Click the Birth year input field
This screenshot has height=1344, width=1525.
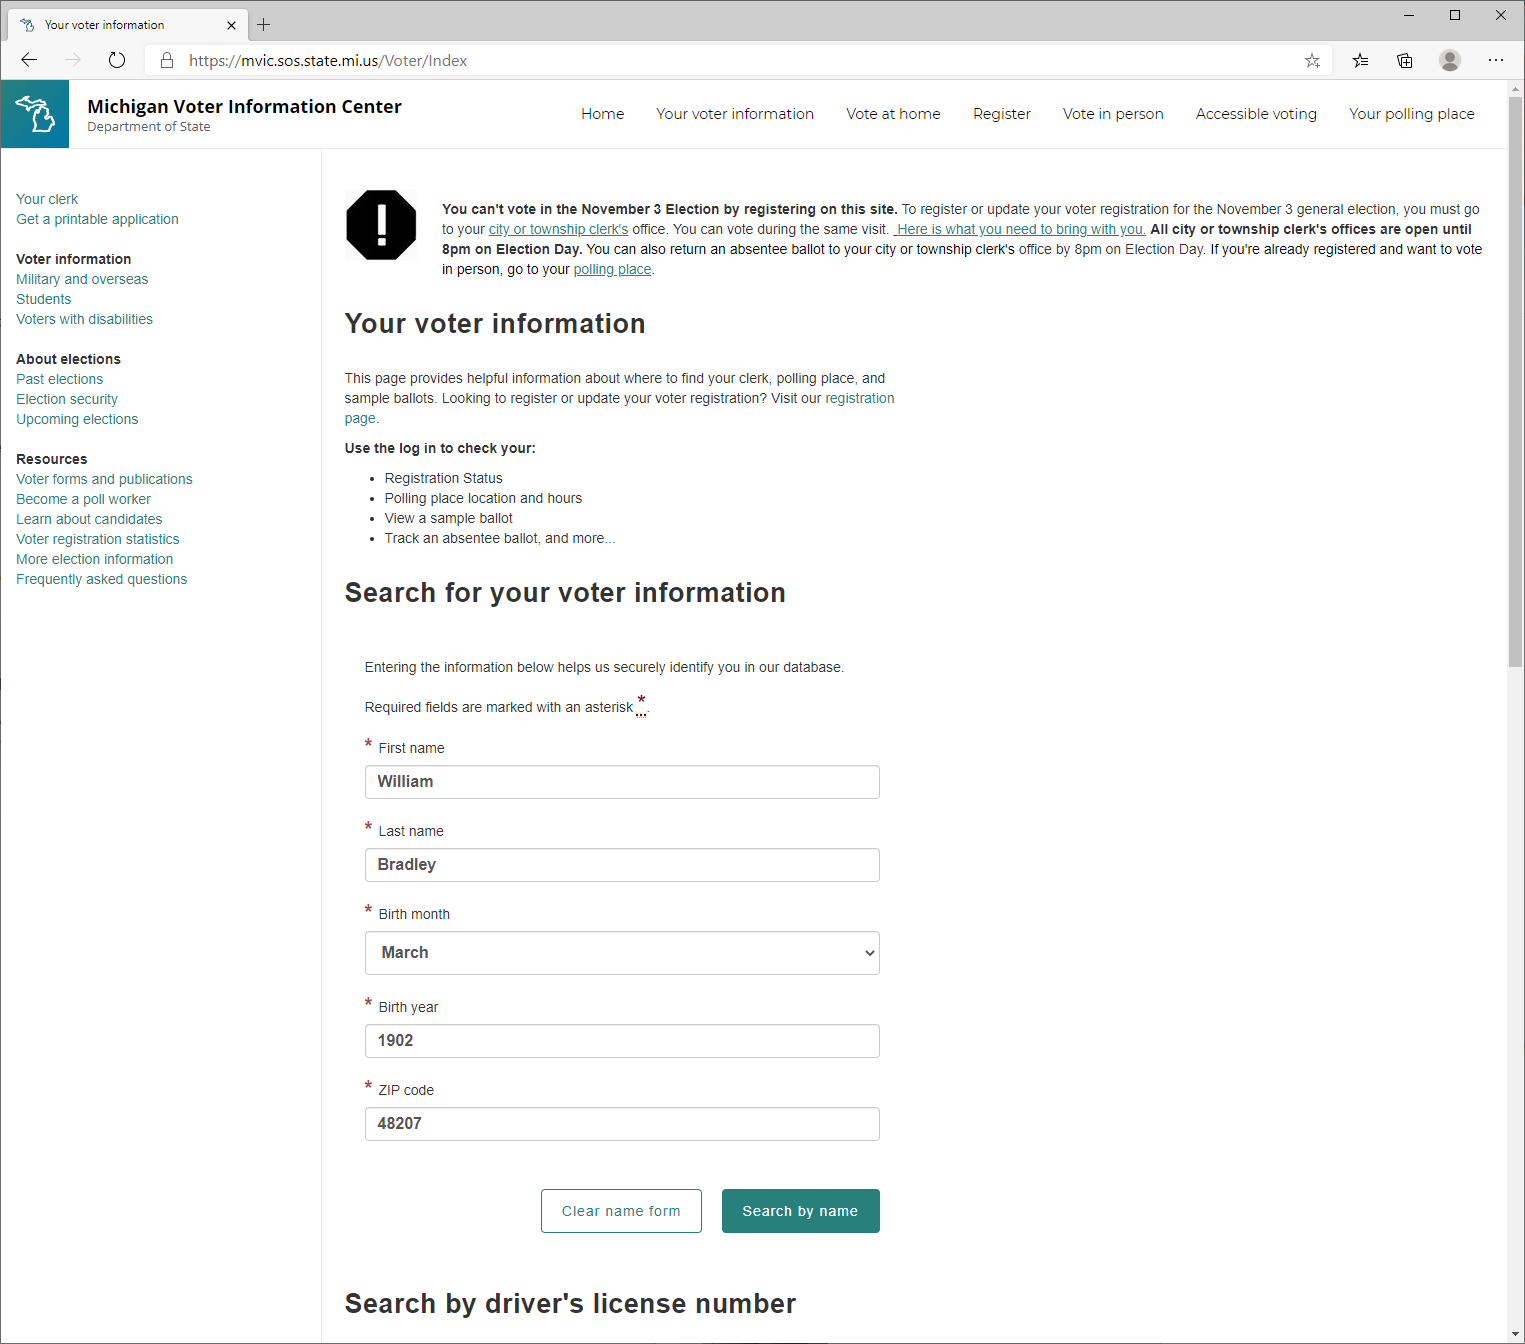coord(622,1041)
